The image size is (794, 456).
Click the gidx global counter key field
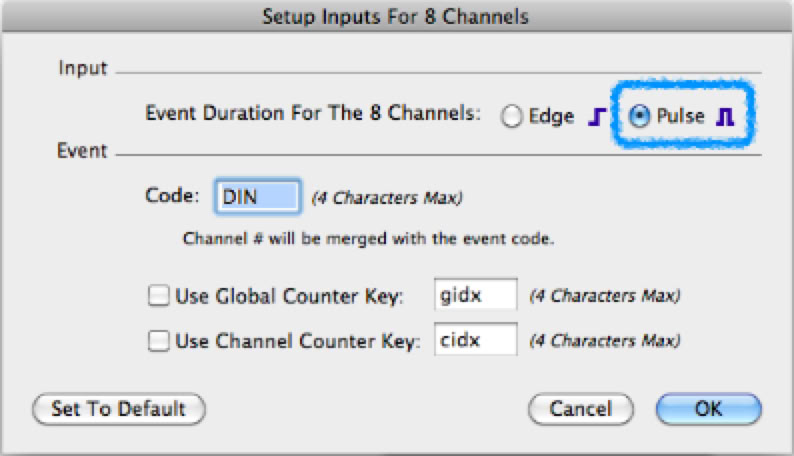click(476, 296)
